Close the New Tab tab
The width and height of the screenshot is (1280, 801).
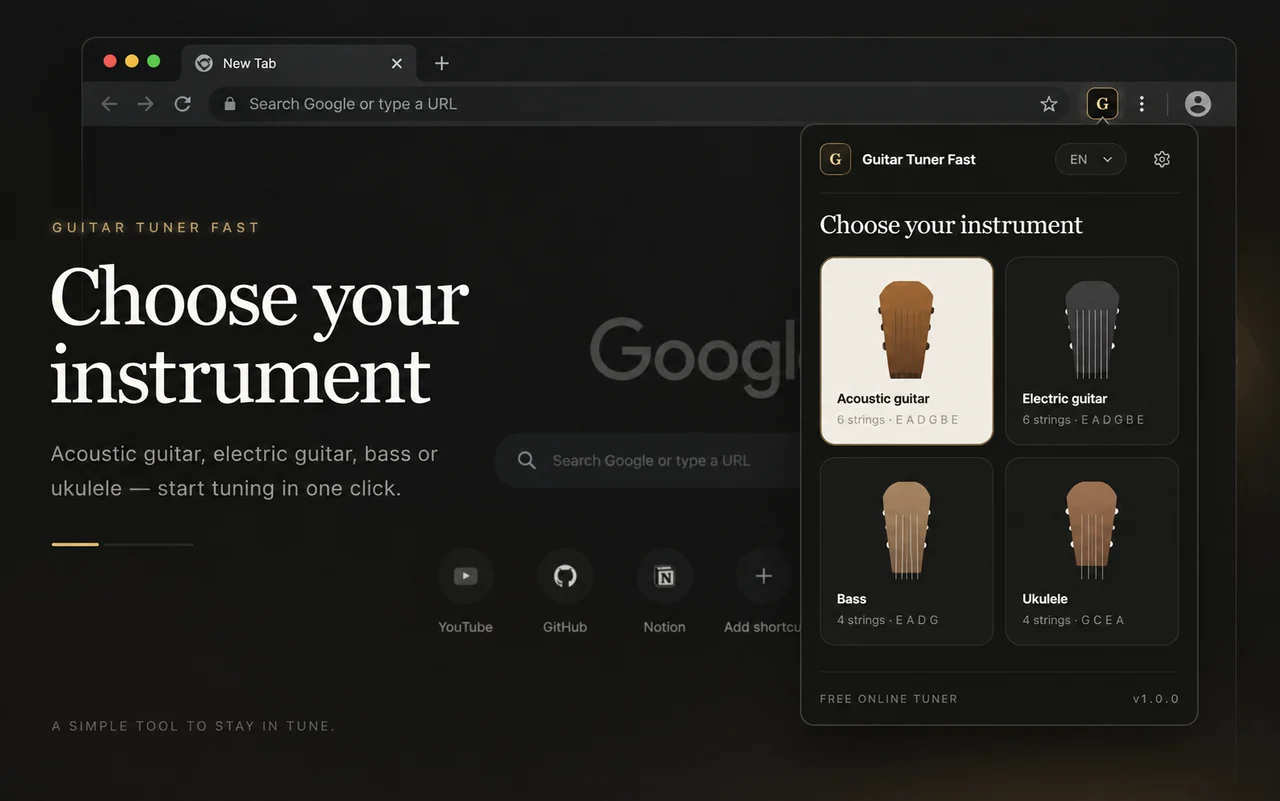396,63
